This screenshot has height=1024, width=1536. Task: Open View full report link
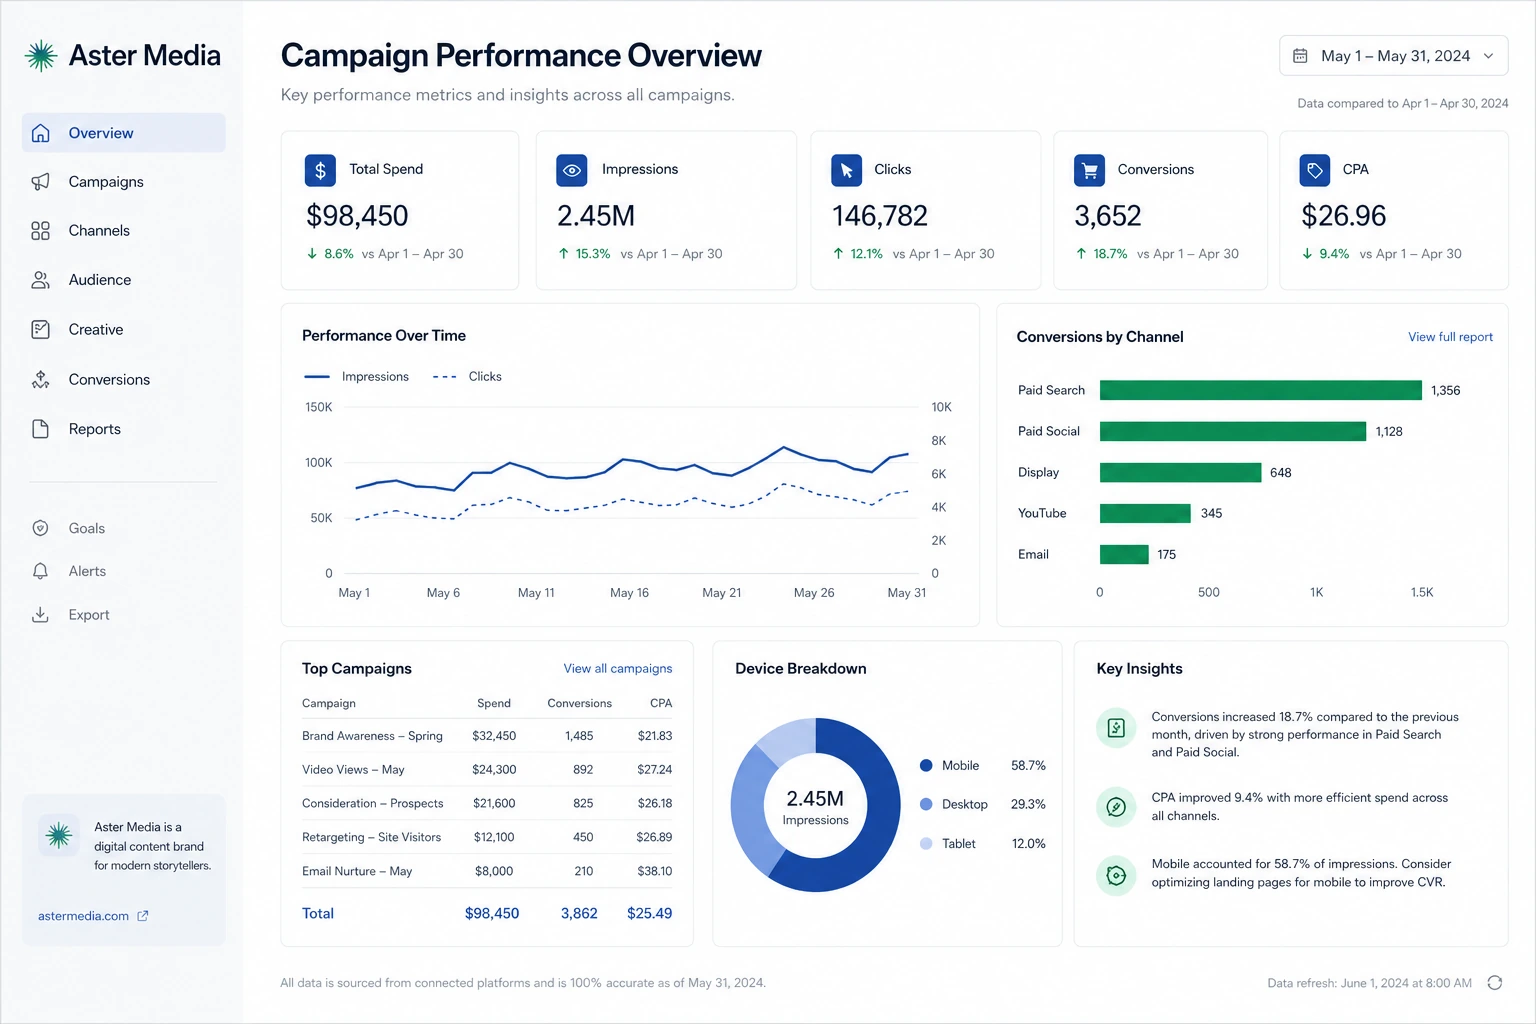(1450, 337)
